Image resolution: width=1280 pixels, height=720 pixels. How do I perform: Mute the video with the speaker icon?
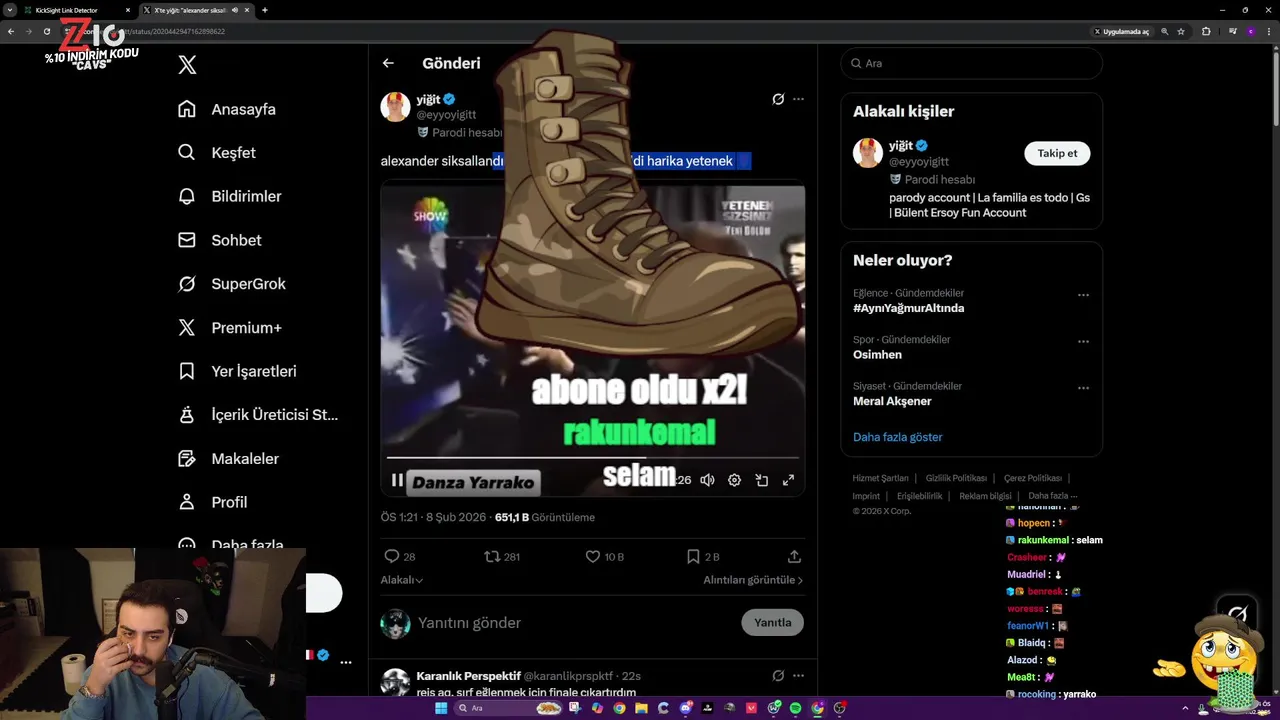coord(707,480)
